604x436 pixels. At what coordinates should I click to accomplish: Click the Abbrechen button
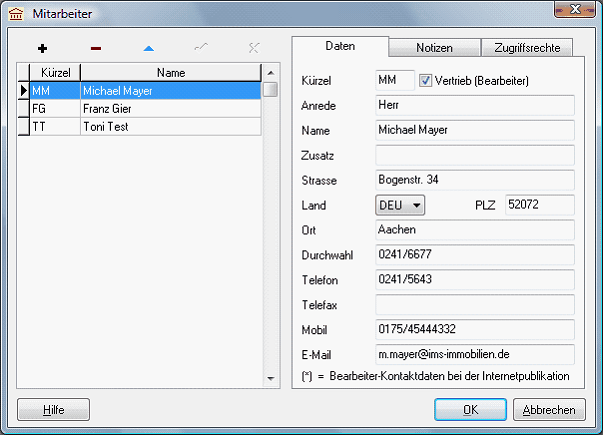point(549,410)
